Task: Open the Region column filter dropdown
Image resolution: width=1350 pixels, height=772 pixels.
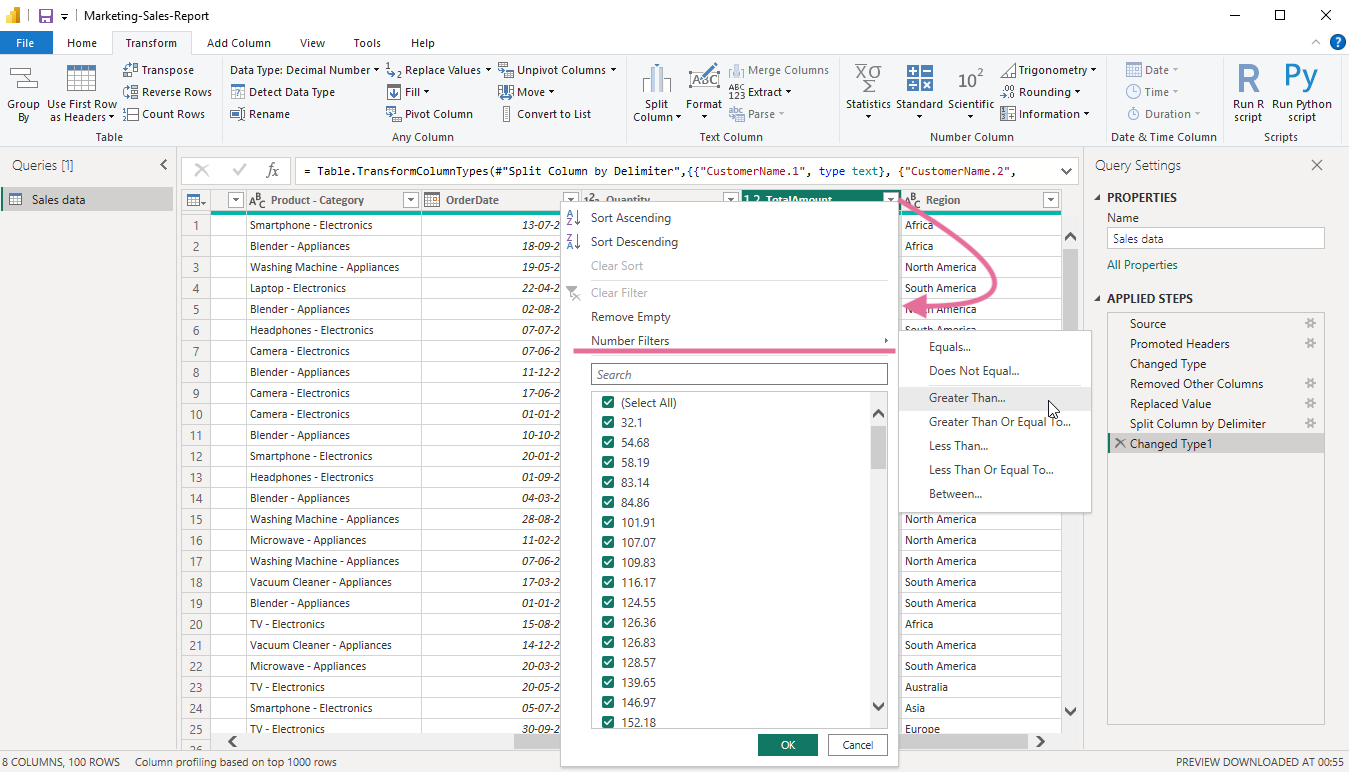Action: tap(1050, 199)
